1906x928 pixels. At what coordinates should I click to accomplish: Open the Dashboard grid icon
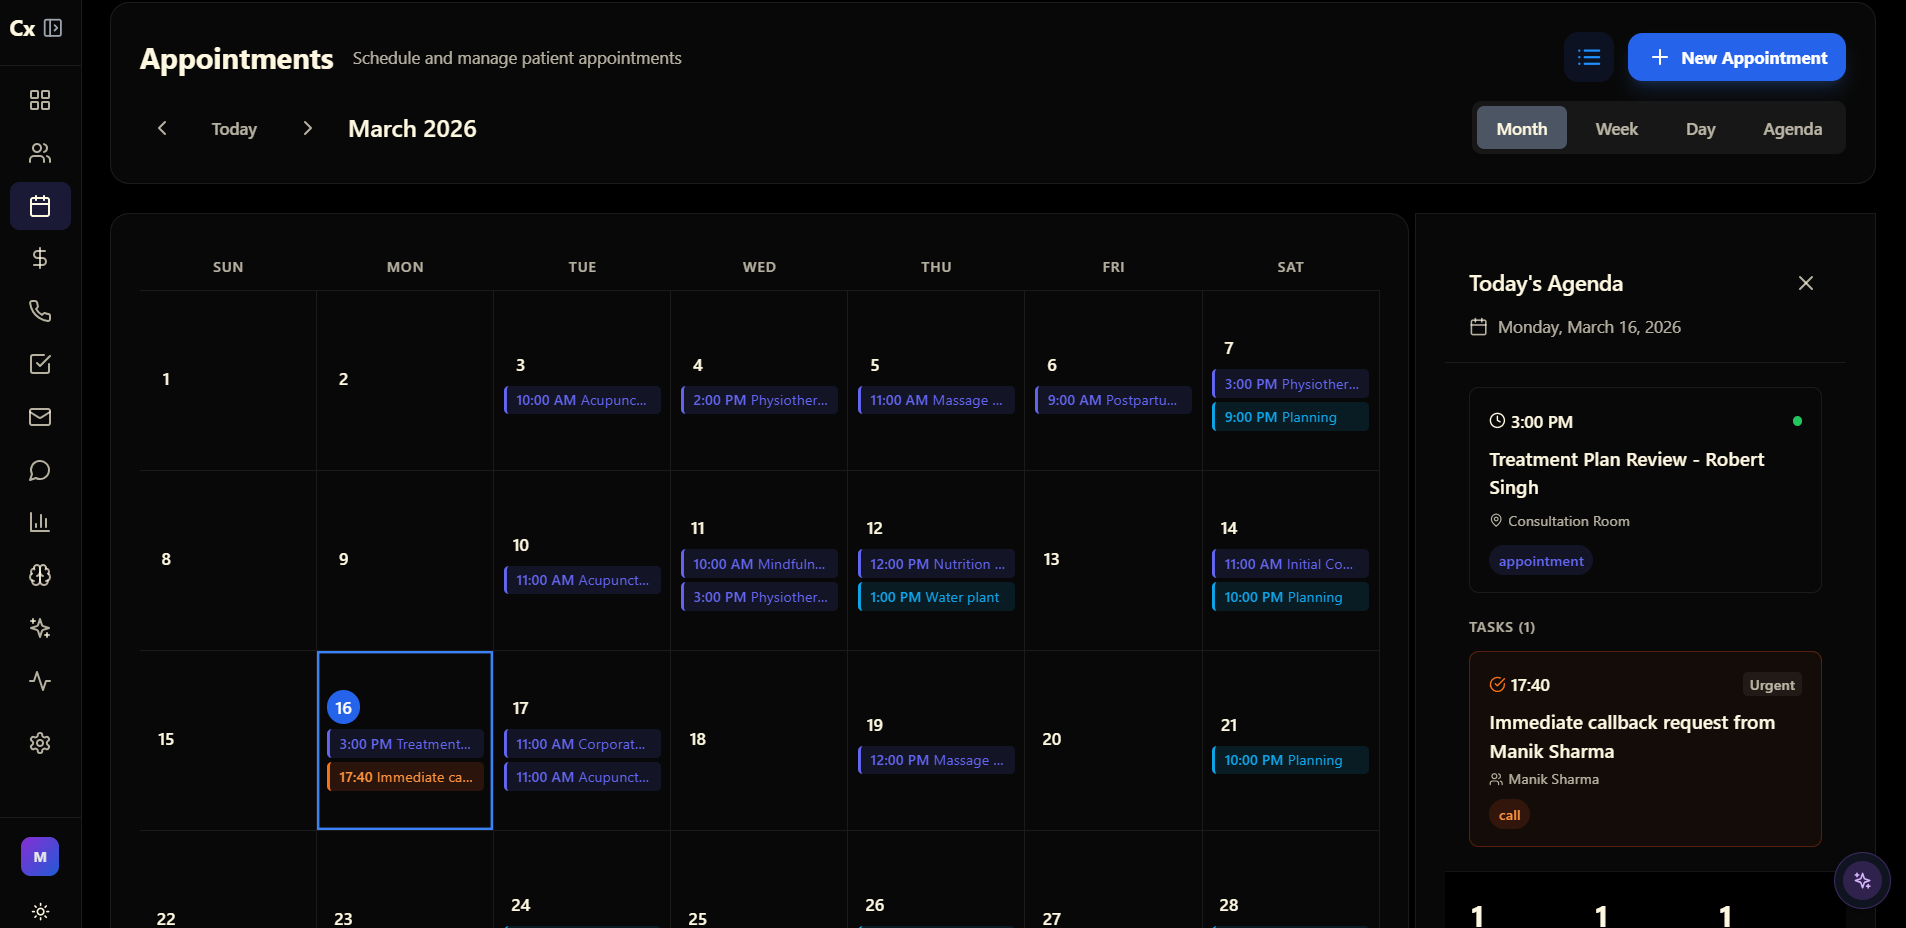click(x=40, y=99)
